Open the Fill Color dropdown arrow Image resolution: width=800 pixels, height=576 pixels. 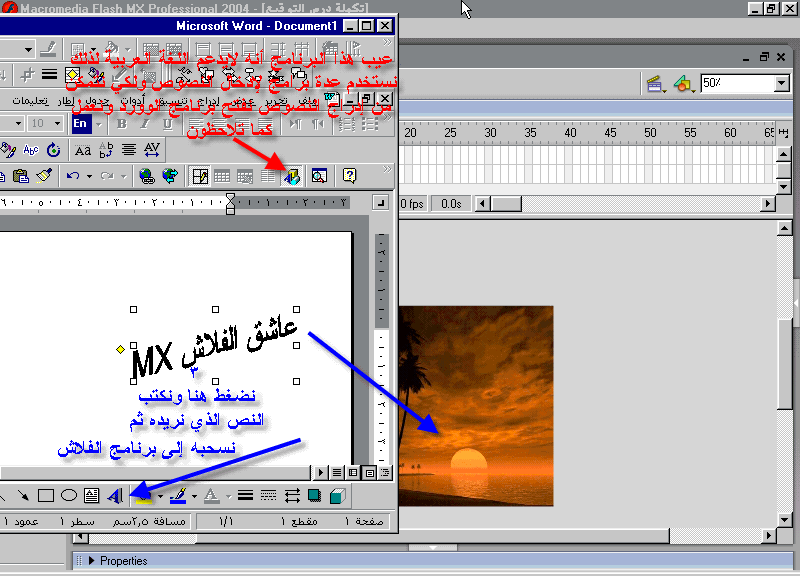[160, 495]
